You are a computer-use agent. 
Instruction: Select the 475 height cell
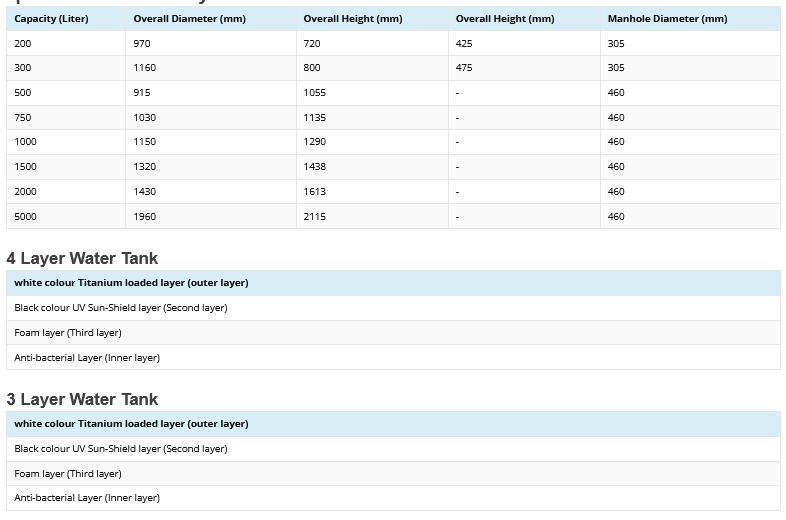(464, 68)
